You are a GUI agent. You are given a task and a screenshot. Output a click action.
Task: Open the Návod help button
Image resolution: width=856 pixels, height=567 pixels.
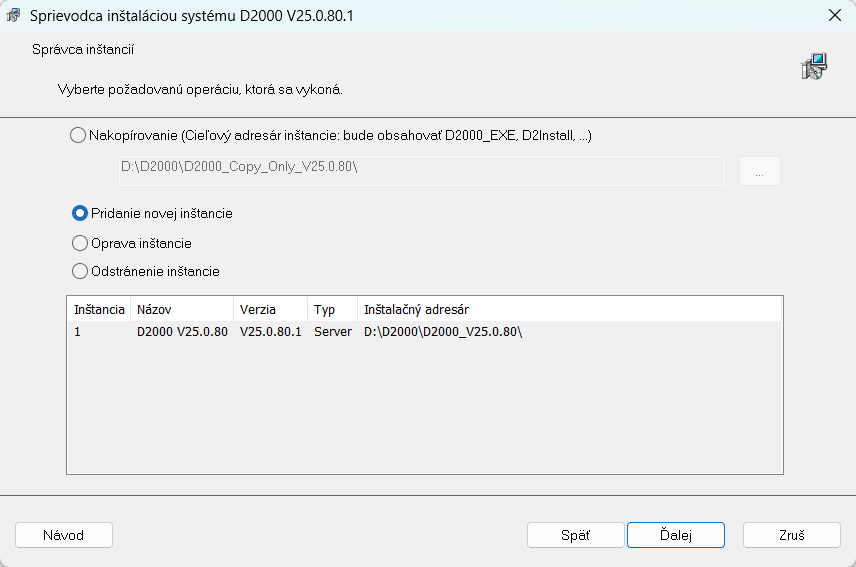tap(64, 535)
